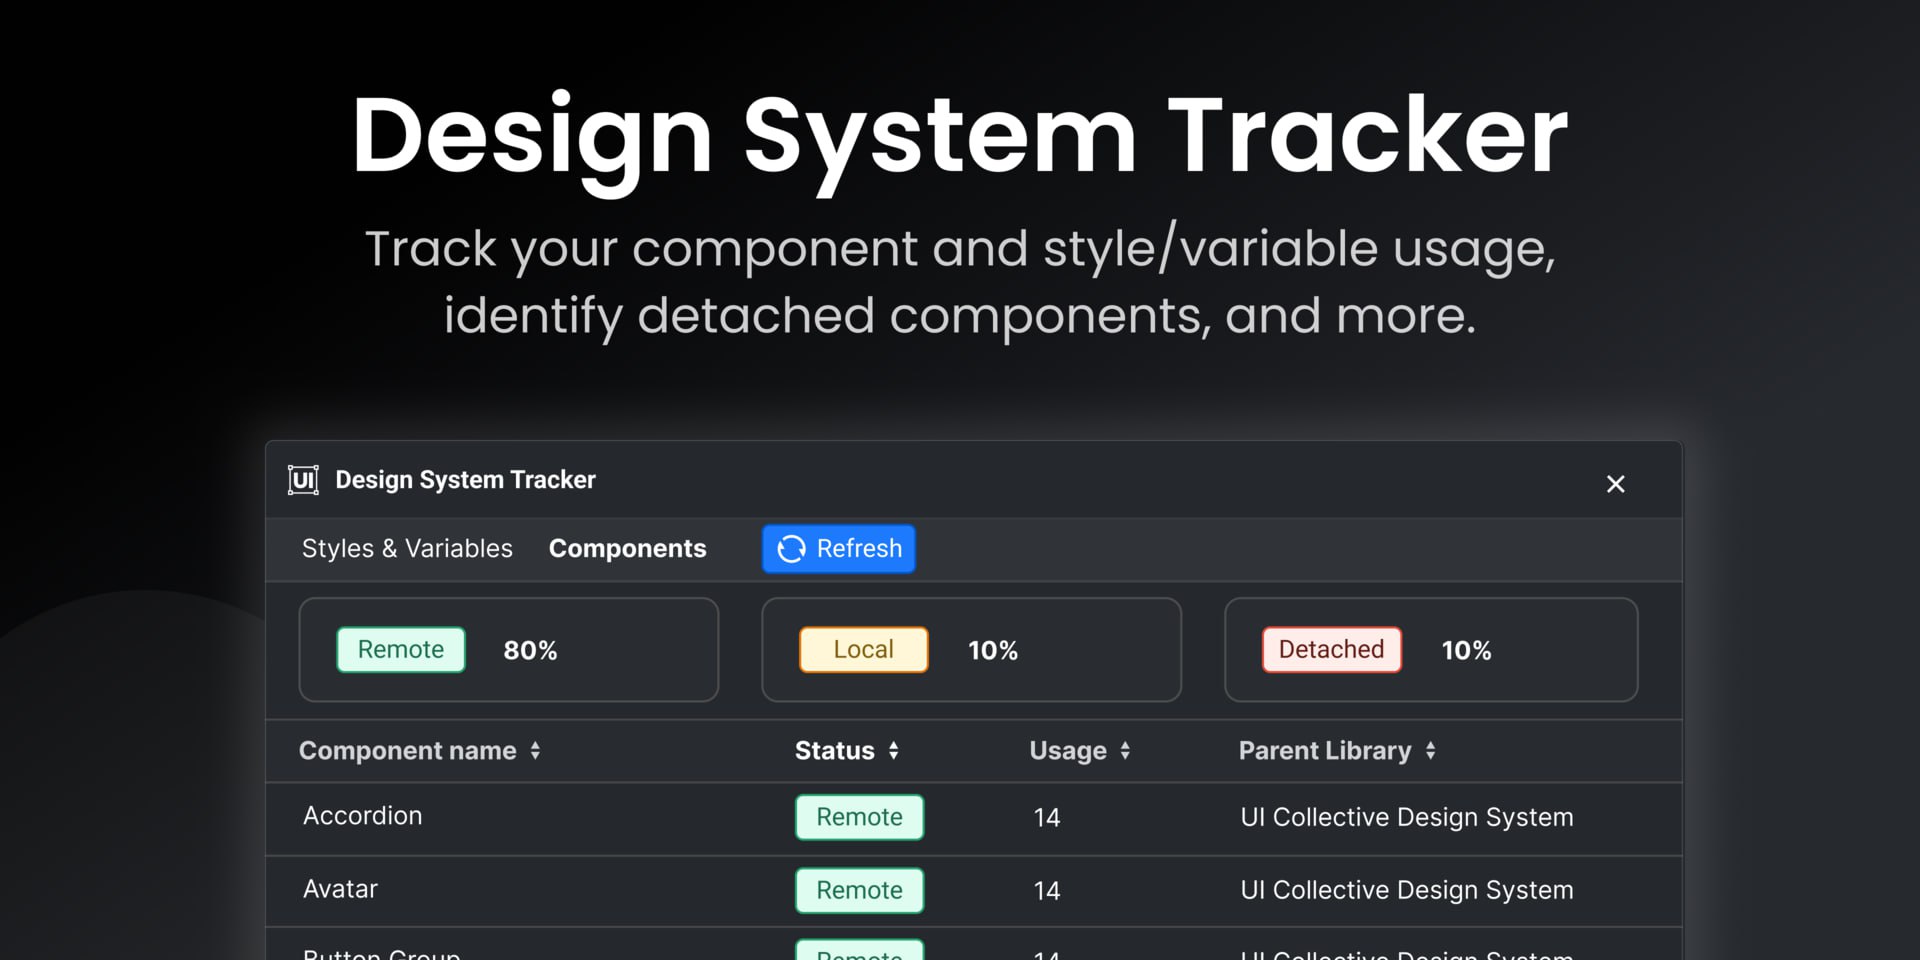Screen dimensions: 1920x960
Task: Click the Remote status badge for Avatar
Action: tap(859, 890)
